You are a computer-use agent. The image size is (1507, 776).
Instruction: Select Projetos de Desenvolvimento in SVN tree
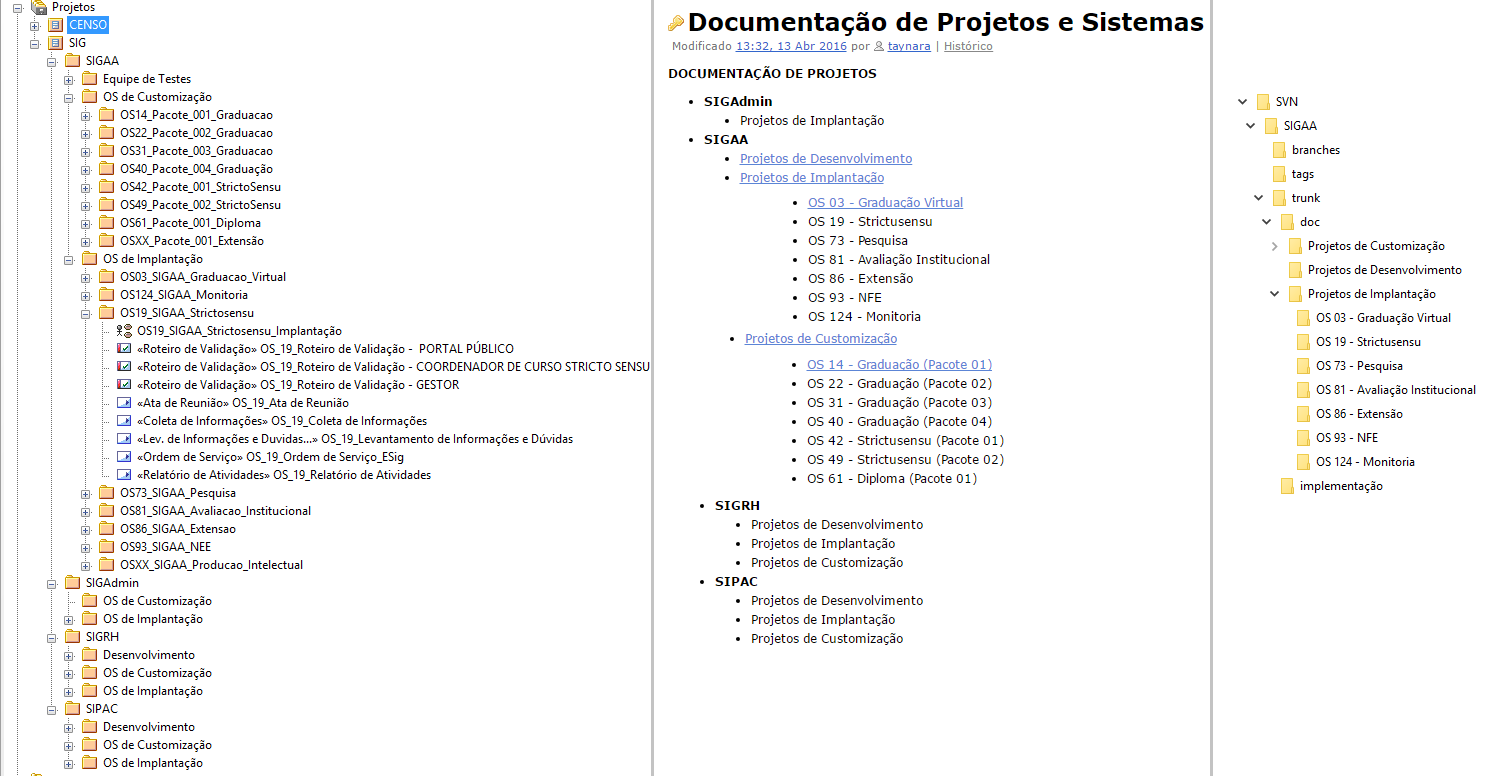click(1384, 270)
